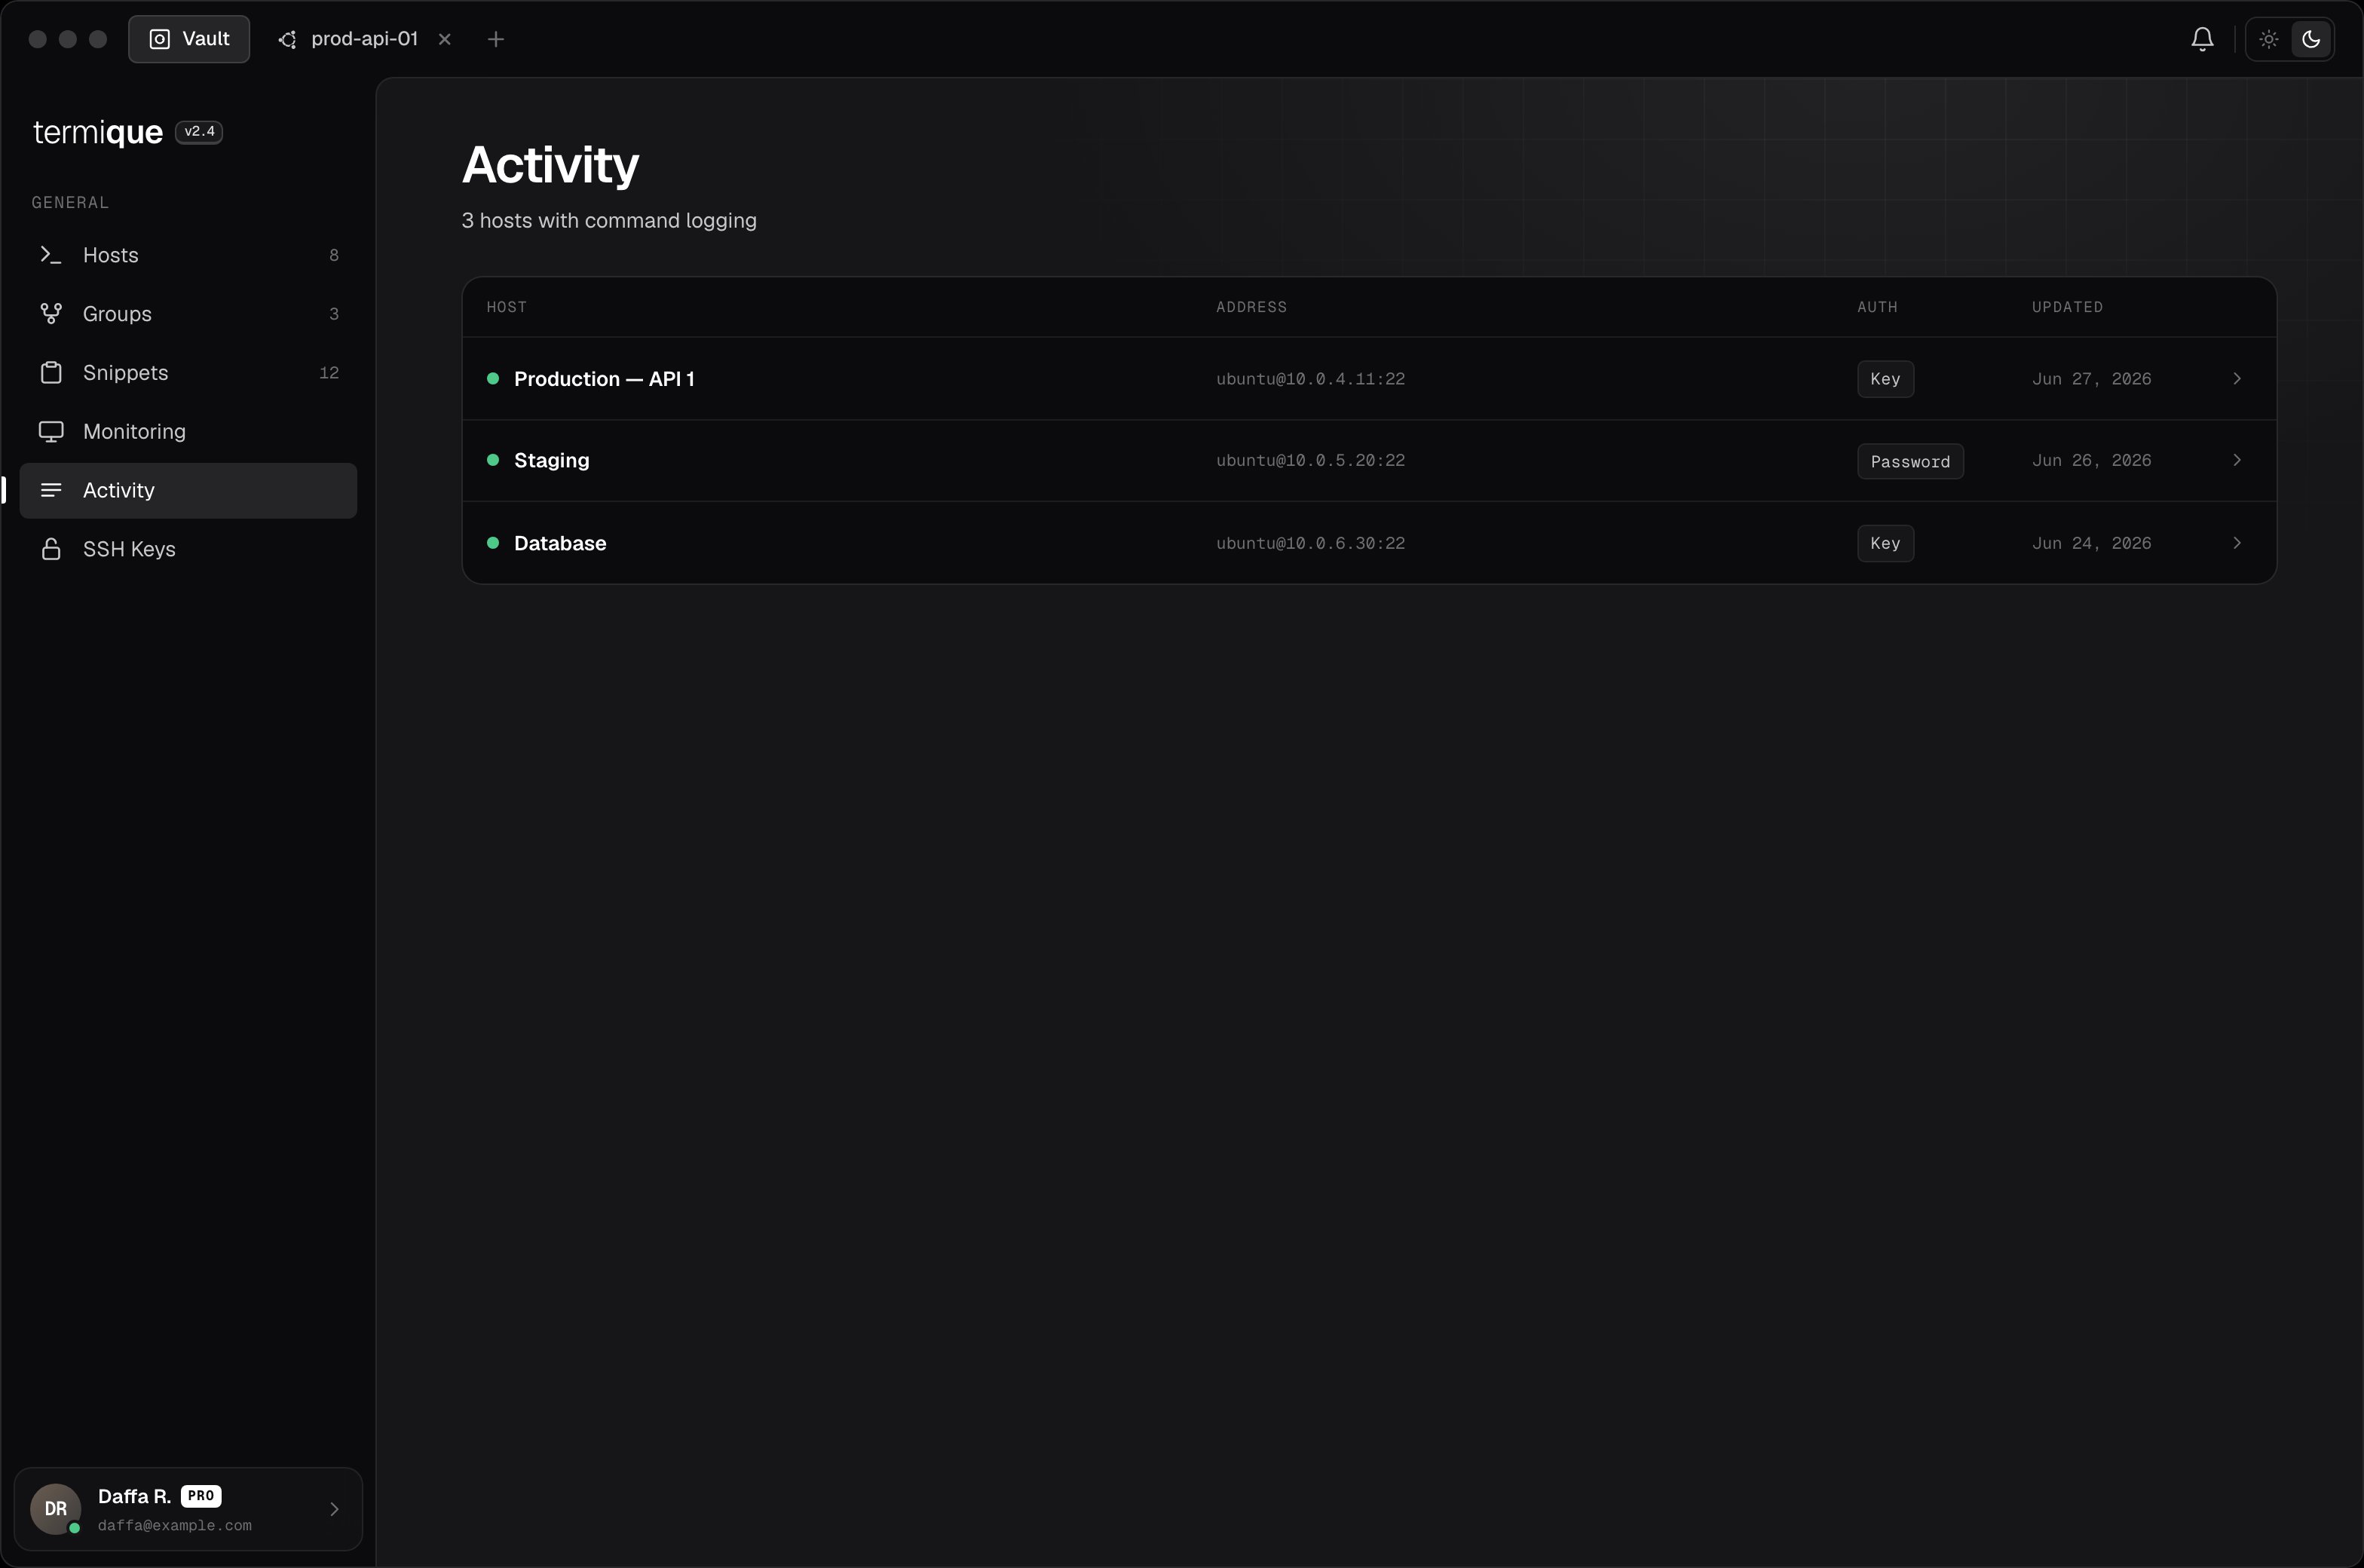Open SSH Keys in the sidebar
This screenshot has width=2364, height=1568.
point(188,550)
